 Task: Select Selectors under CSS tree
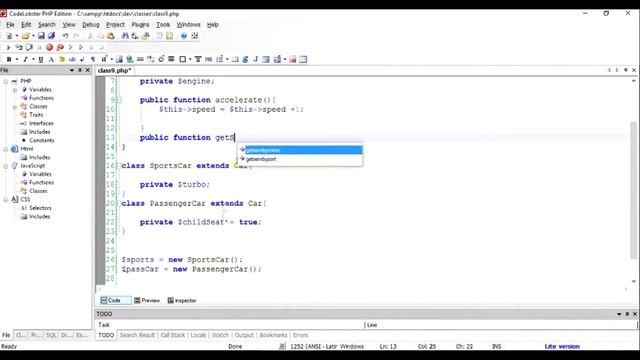click(40, 208)
